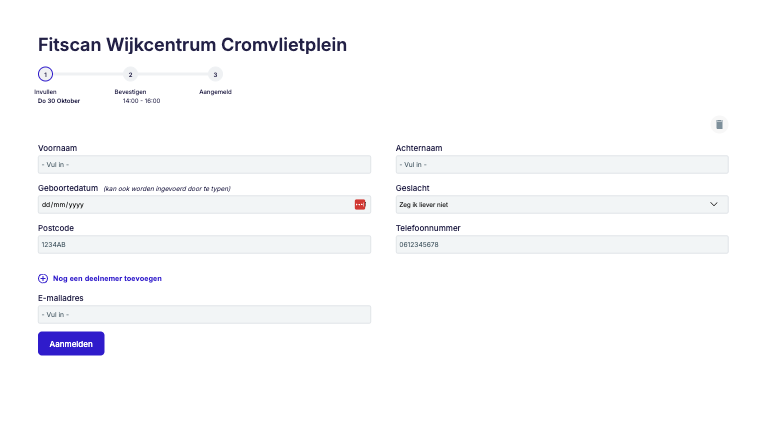Click step 2 Bevestigen circle
Image resolution: width=766 pixels, height=434 pixels.
(130, 74)
